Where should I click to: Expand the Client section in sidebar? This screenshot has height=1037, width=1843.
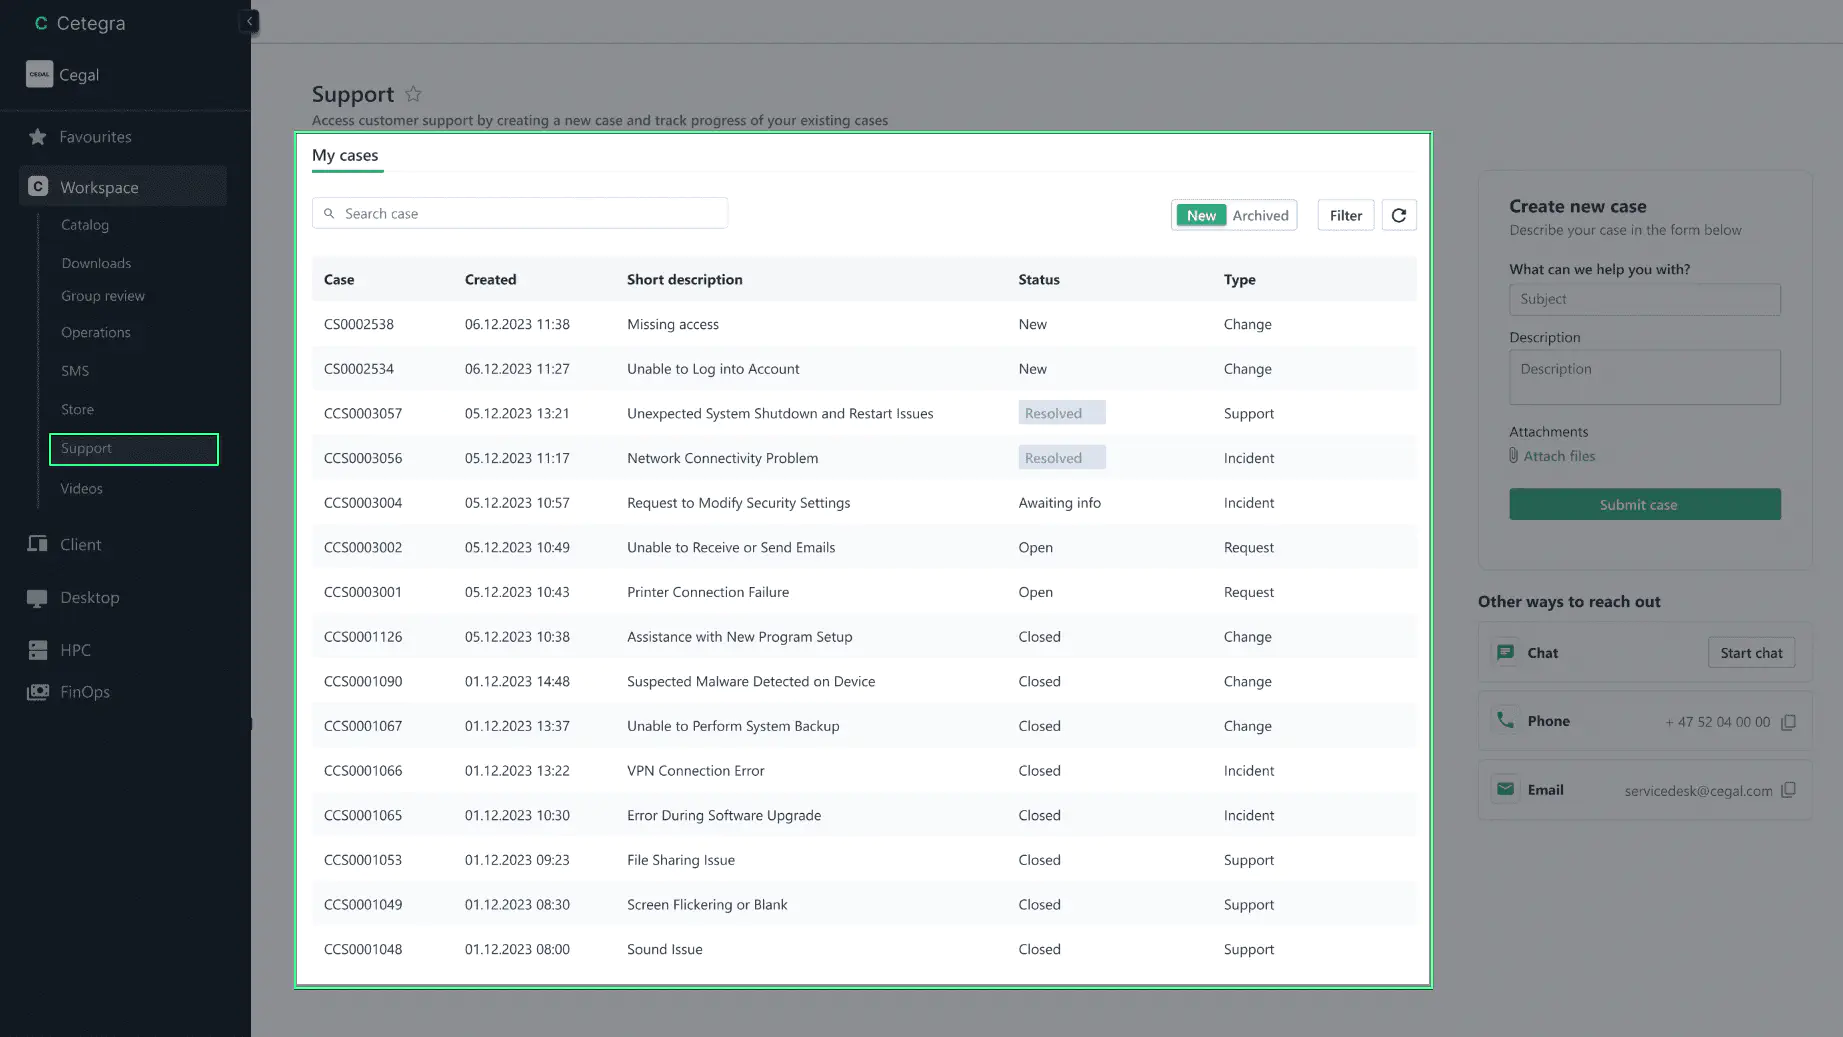pos(80,544)
